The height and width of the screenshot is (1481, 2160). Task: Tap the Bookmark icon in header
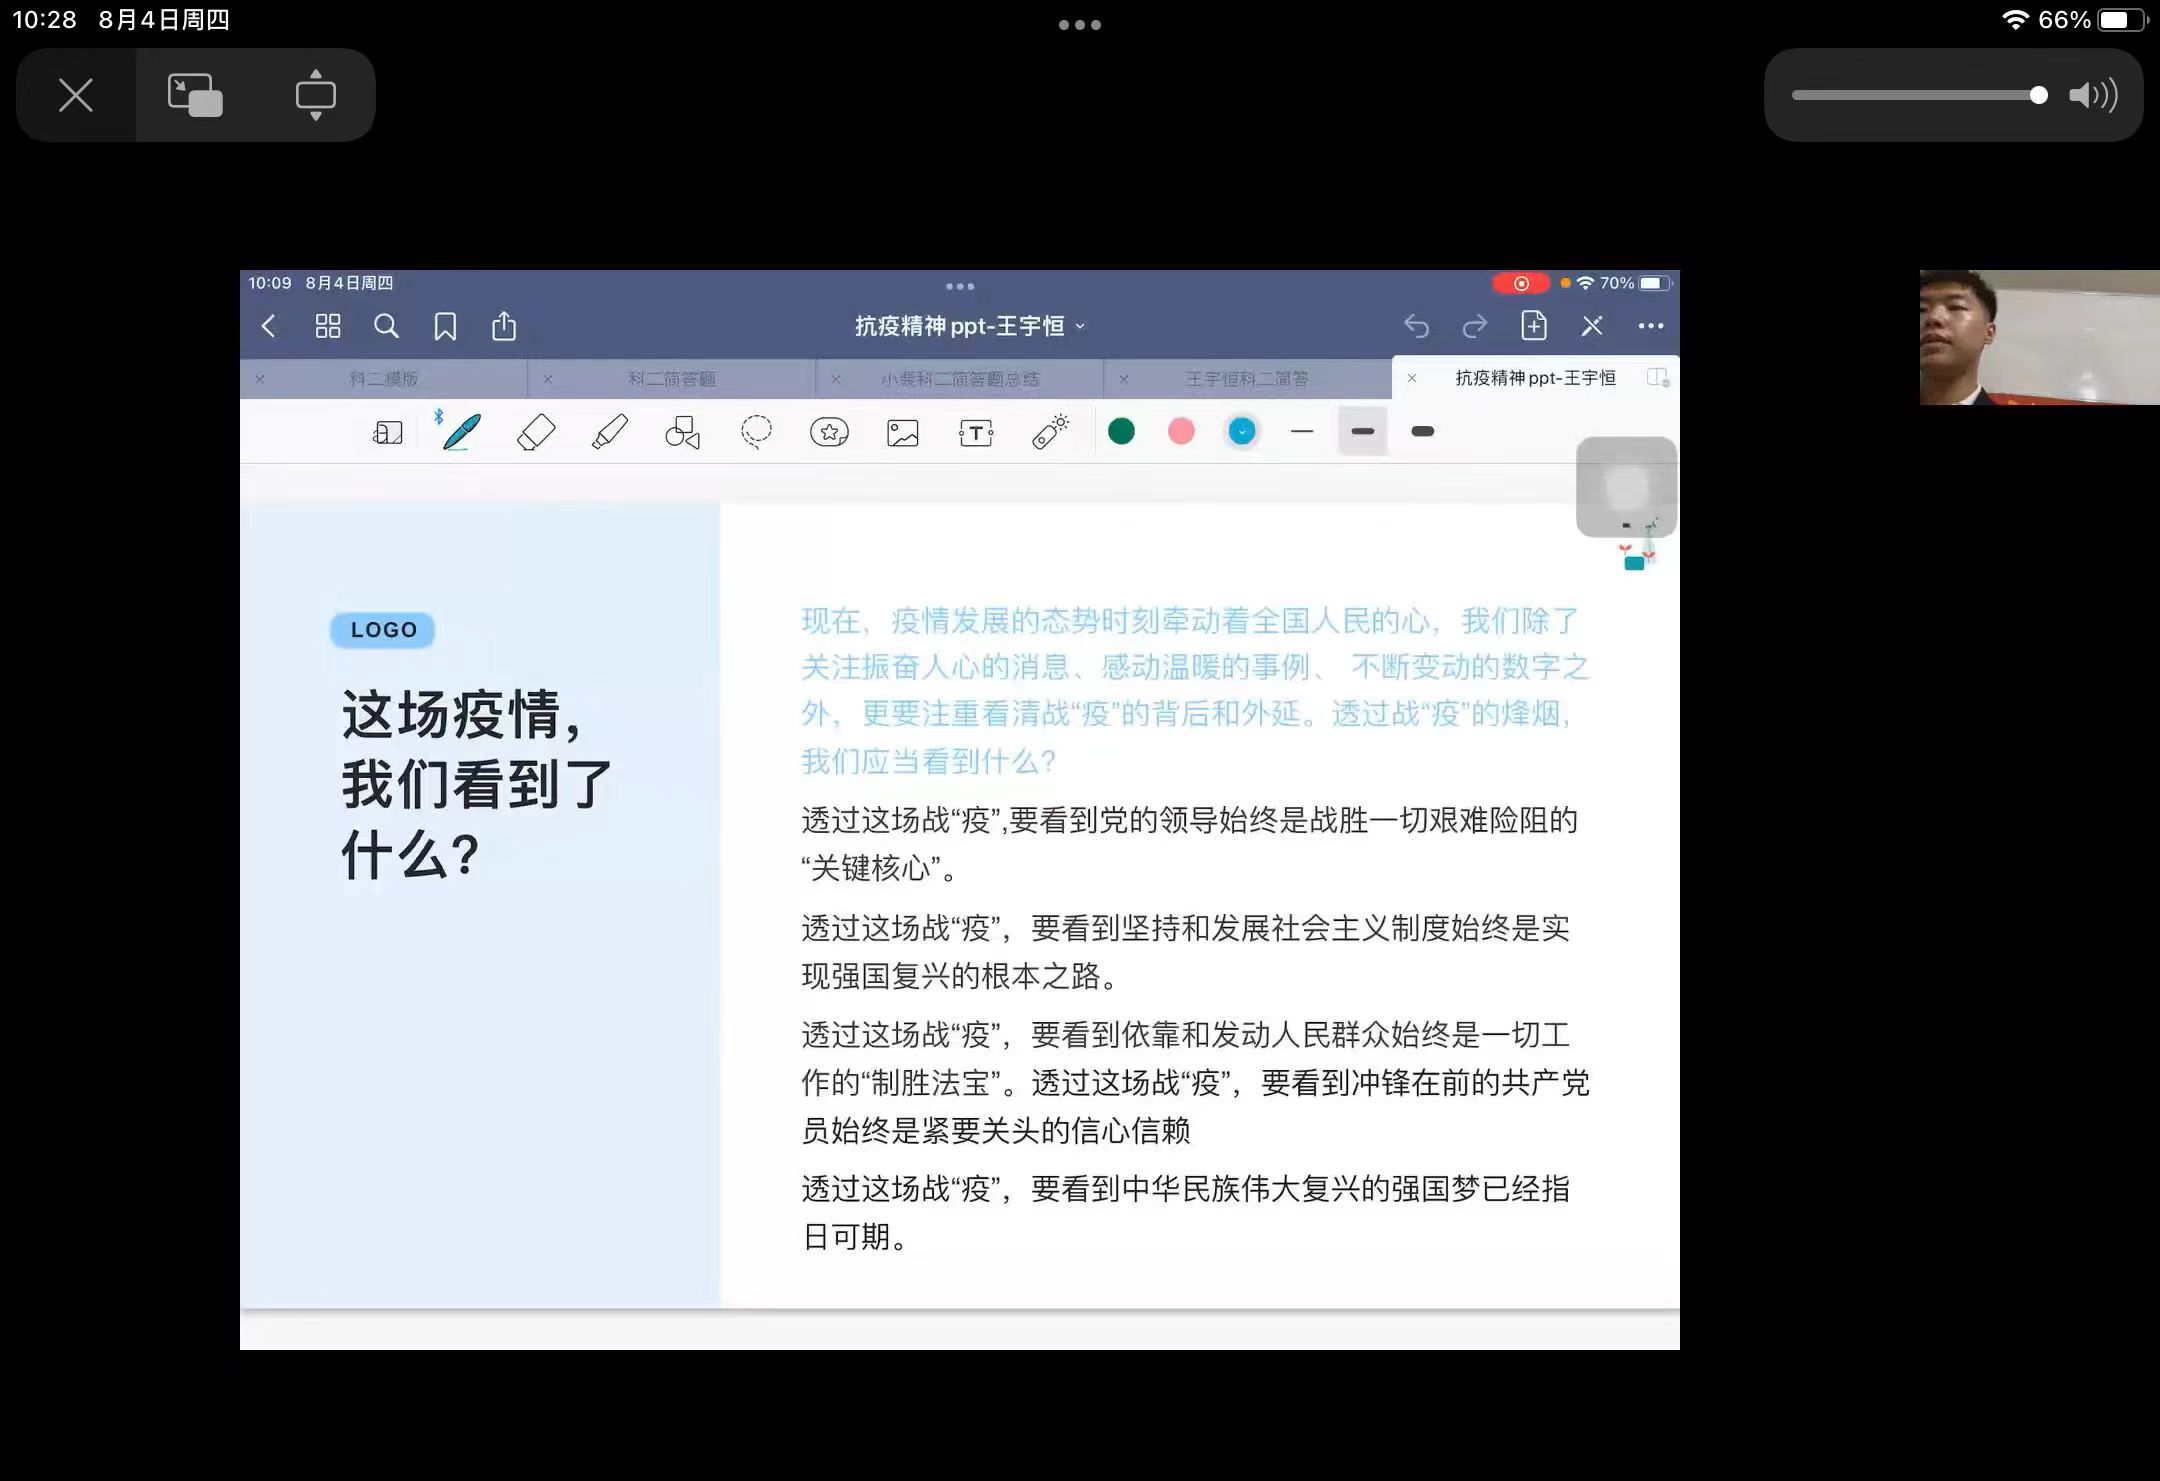(x=445, y=326)
